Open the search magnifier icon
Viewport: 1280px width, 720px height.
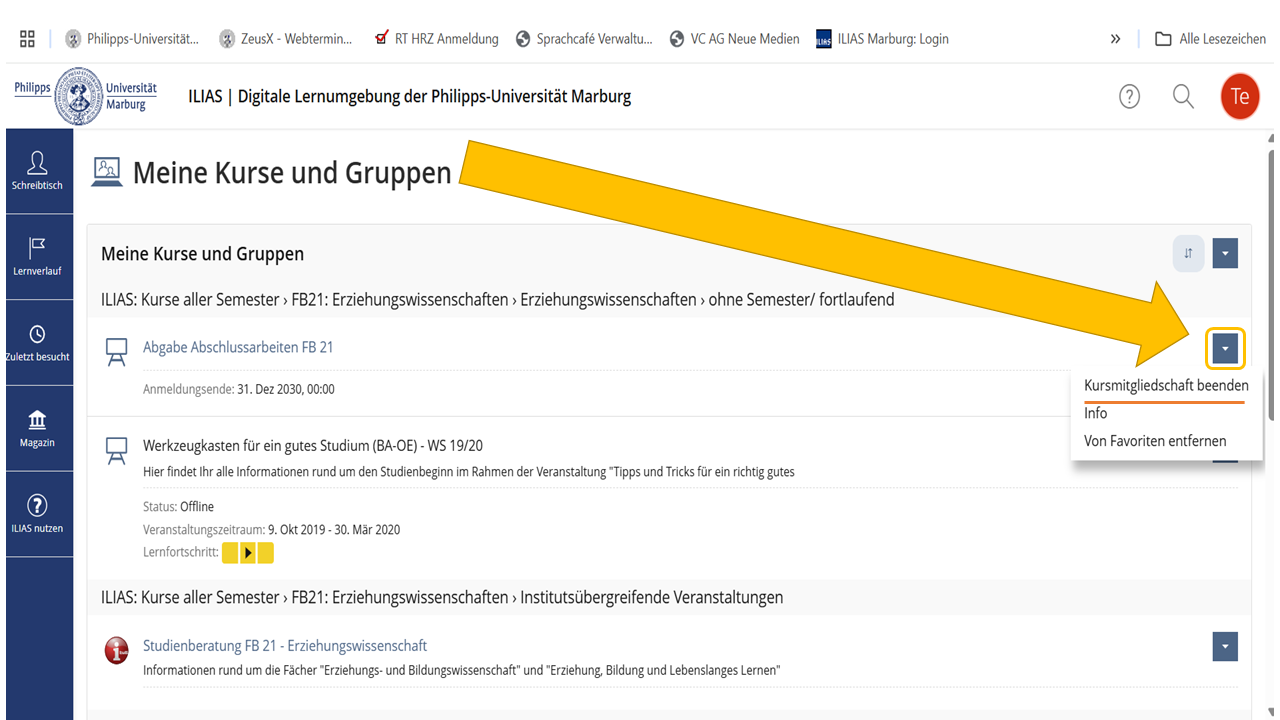[1183, 97]
